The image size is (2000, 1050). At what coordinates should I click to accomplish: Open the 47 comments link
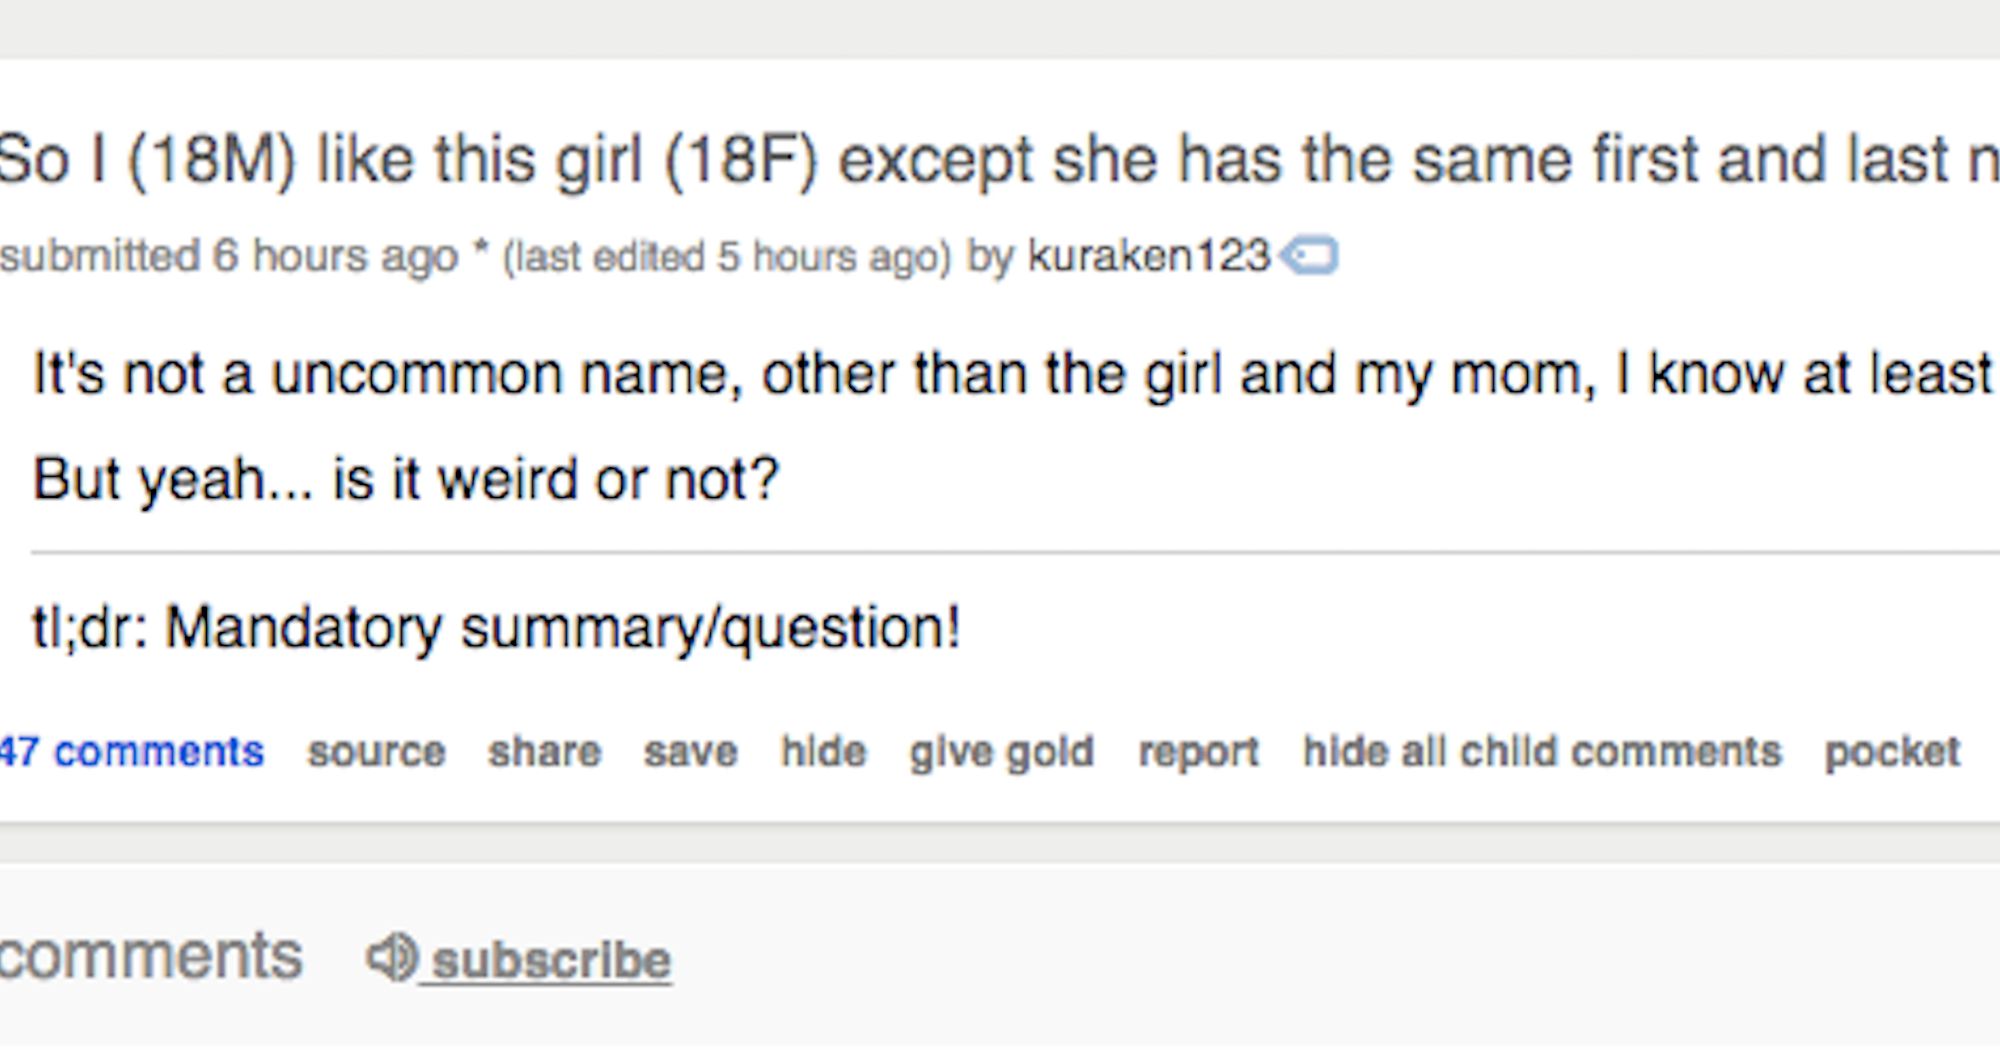coord(132,751)
